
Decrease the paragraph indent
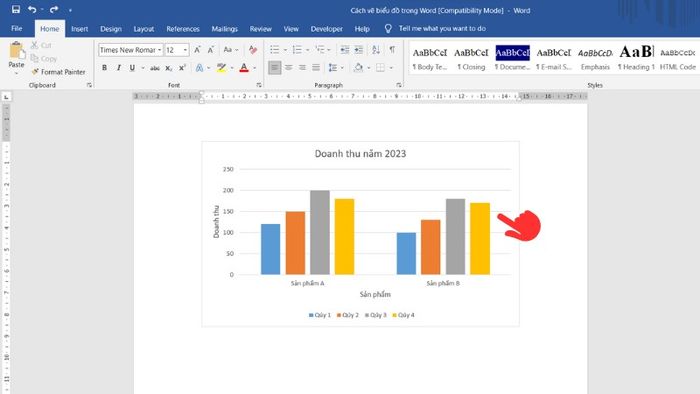coord(345,50)
